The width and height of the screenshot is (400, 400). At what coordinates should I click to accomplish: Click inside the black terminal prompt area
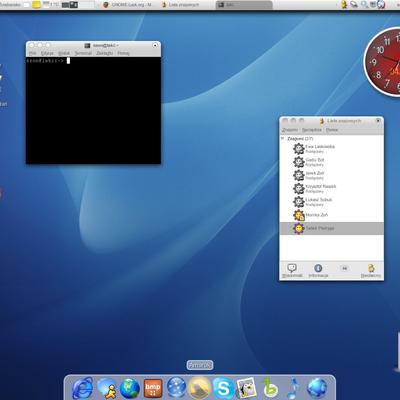[93, 111]
